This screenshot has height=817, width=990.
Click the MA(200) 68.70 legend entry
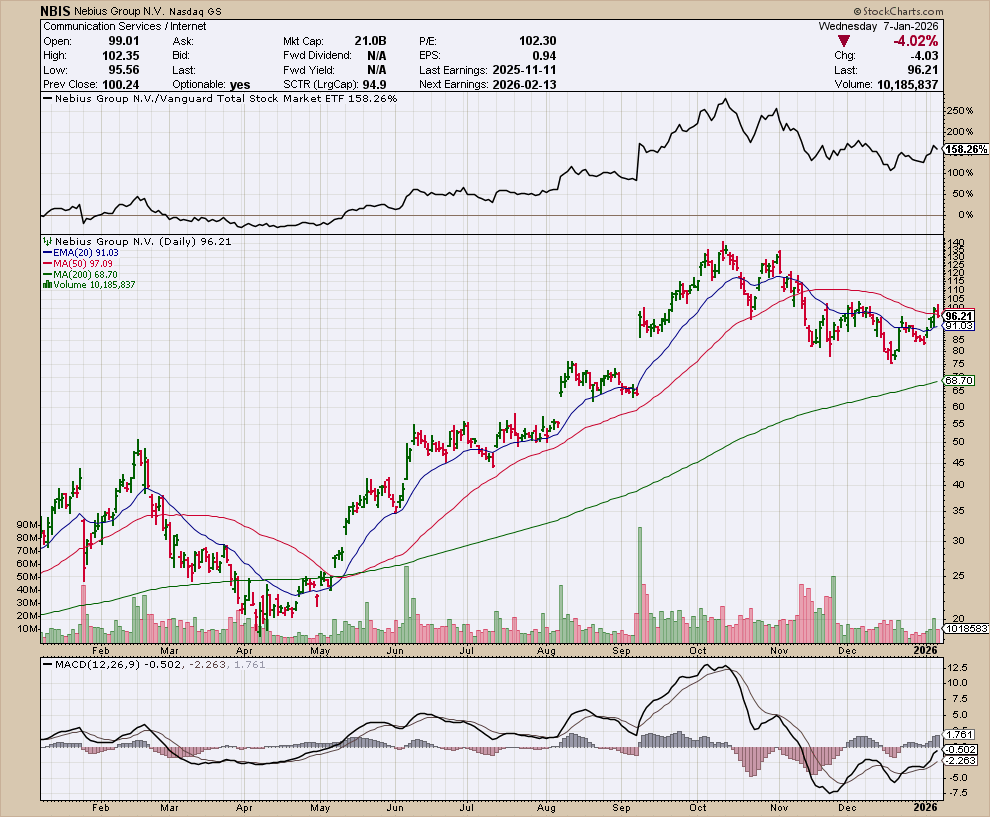tap(80, 275)
